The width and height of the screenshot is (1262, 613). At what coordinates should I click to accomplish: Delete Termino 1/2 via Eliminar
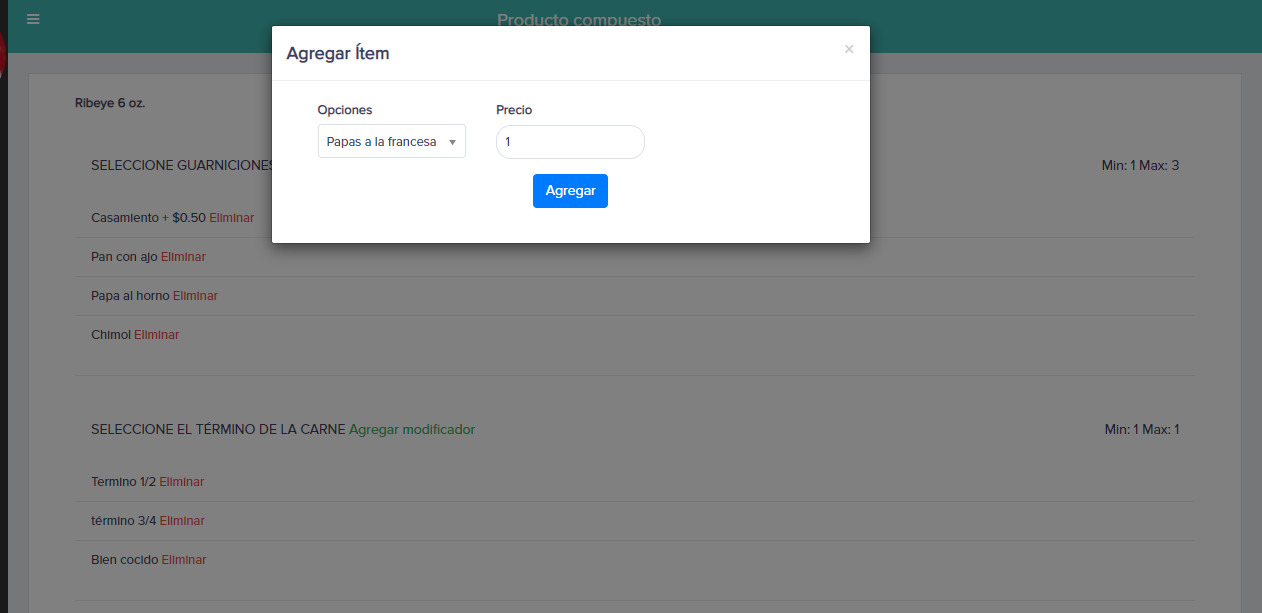coord(181,482)
